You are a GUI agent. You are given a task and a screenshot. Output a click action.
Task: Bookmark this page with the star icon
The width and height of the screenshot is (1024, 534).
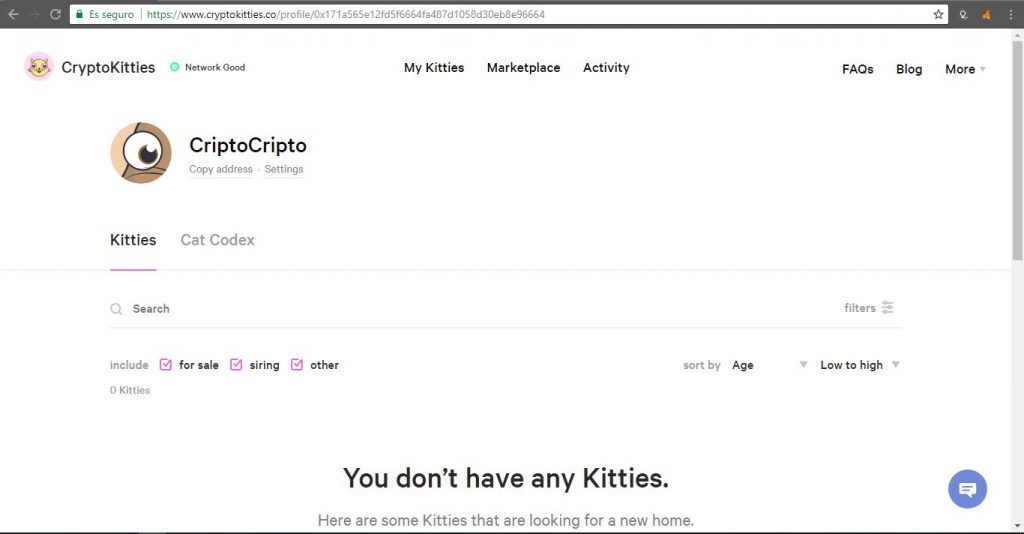938,14
